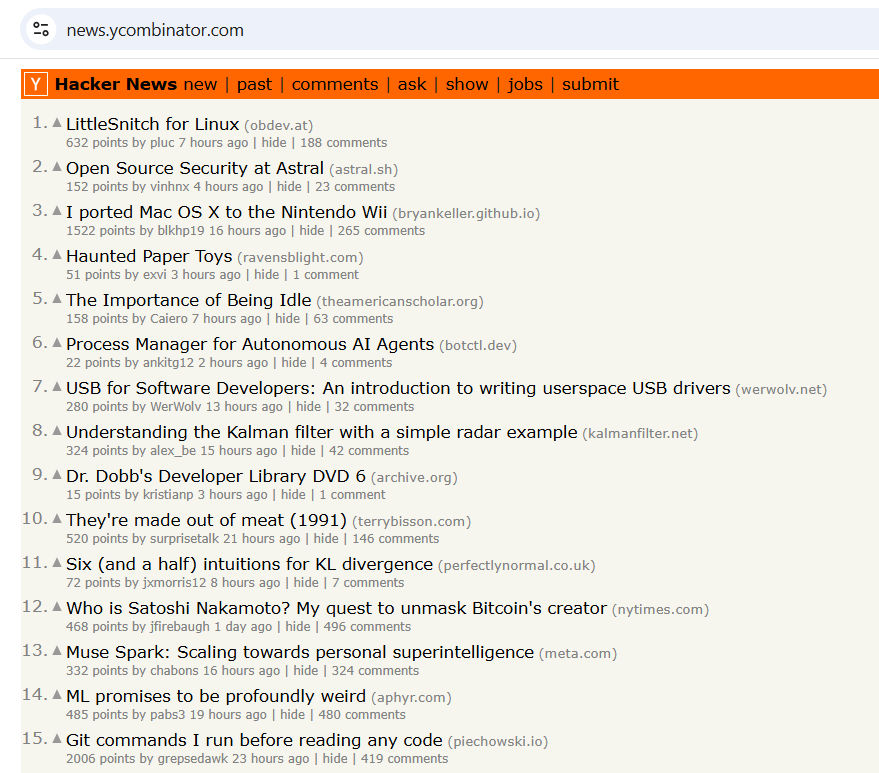Open the Who is Satoshi Nakamoto article

pyautogui.click(x=336, y=608)
